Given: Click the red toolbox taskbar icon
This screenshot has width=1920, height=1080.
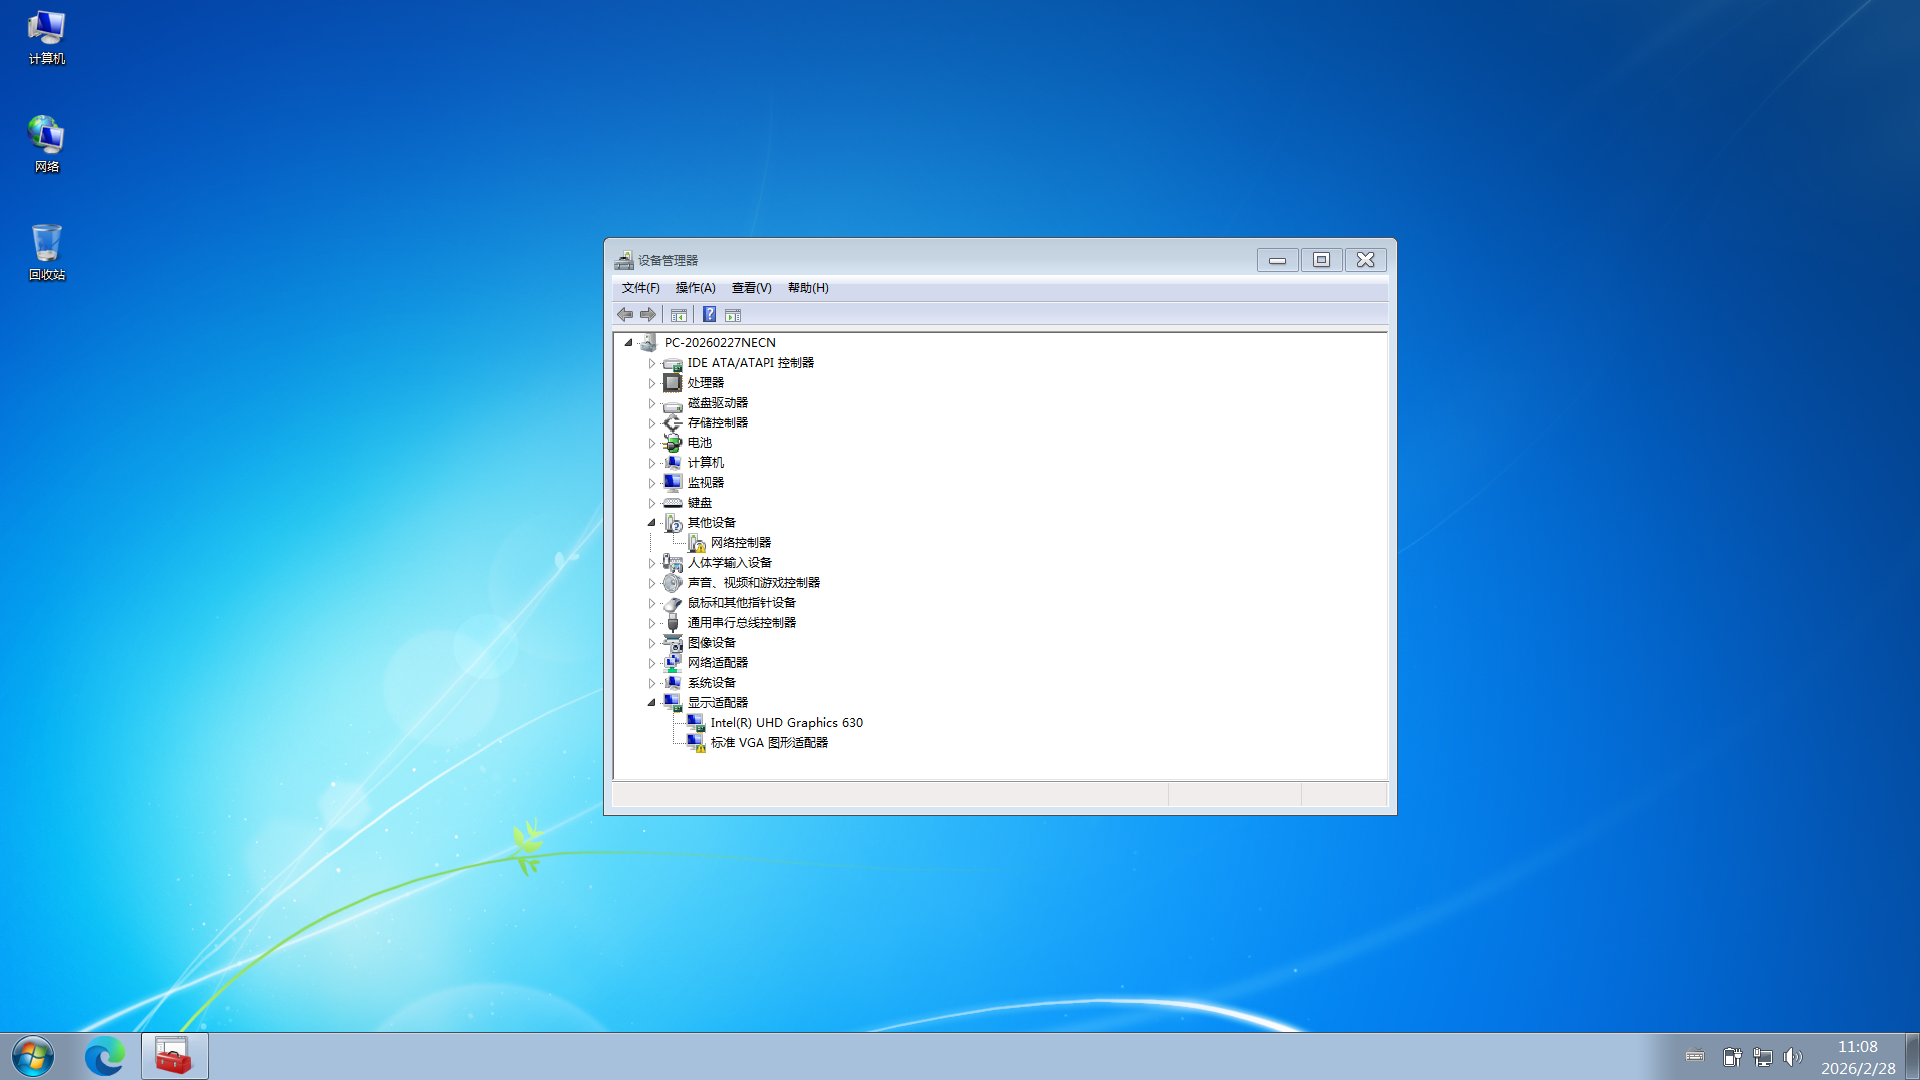Looking at the screenshot, I should (x=174, y=1056).
